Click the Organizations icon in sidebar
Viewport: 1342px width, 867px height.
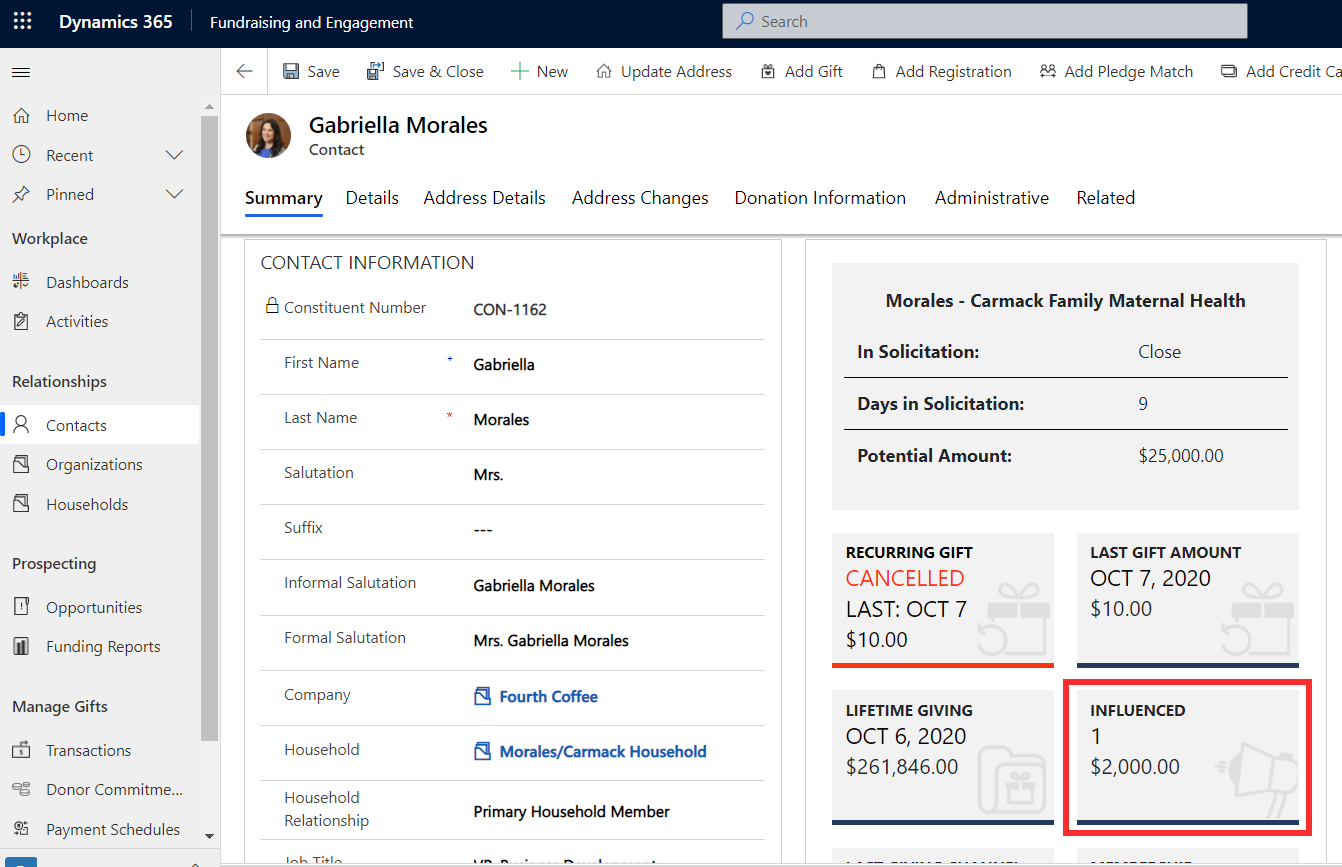21,464
